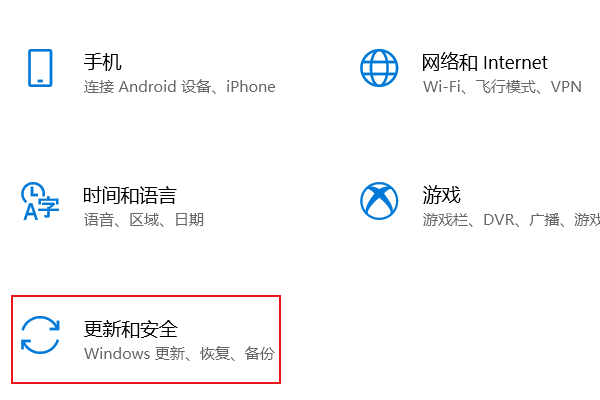Click the word iPhone under 手机
Viewport: 600px width, 400px height.
click(251, 87)
